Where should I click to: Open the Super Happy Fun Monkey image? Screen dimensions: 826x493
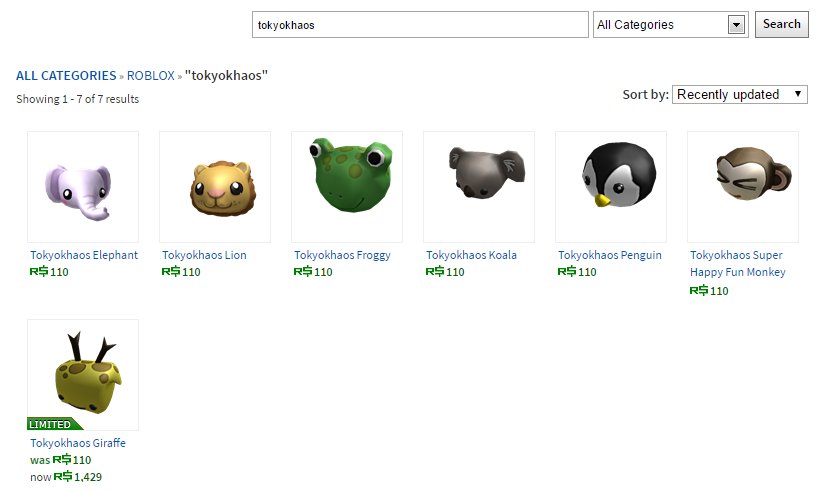(743, 187)
